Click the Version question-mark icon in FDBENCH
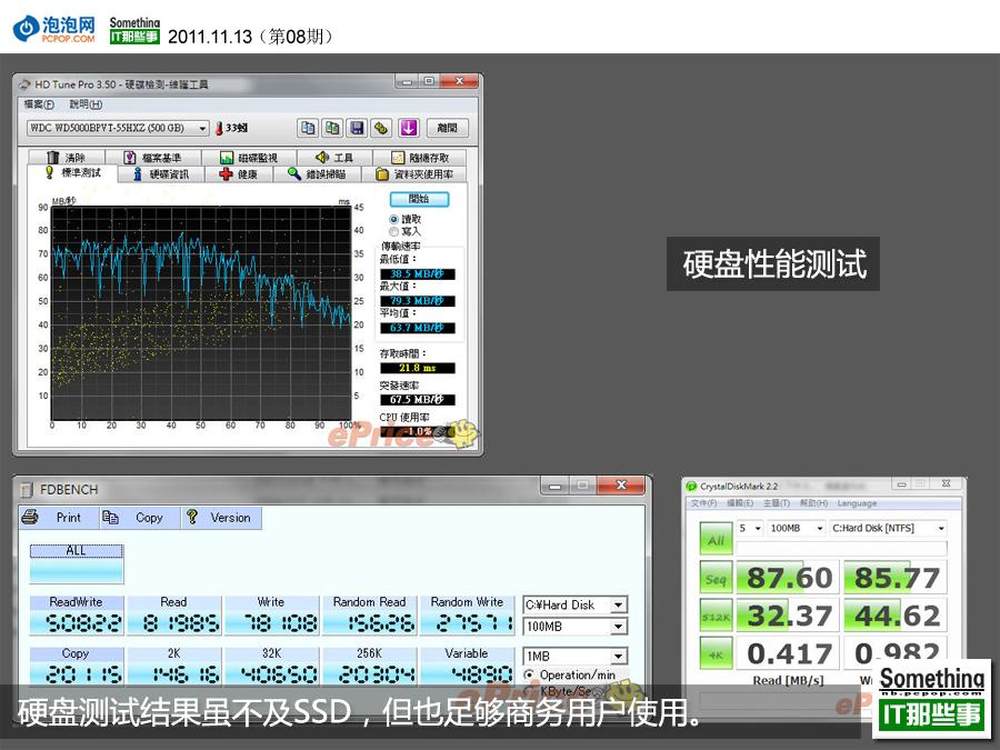1000x750 pixels. point(191,517)
